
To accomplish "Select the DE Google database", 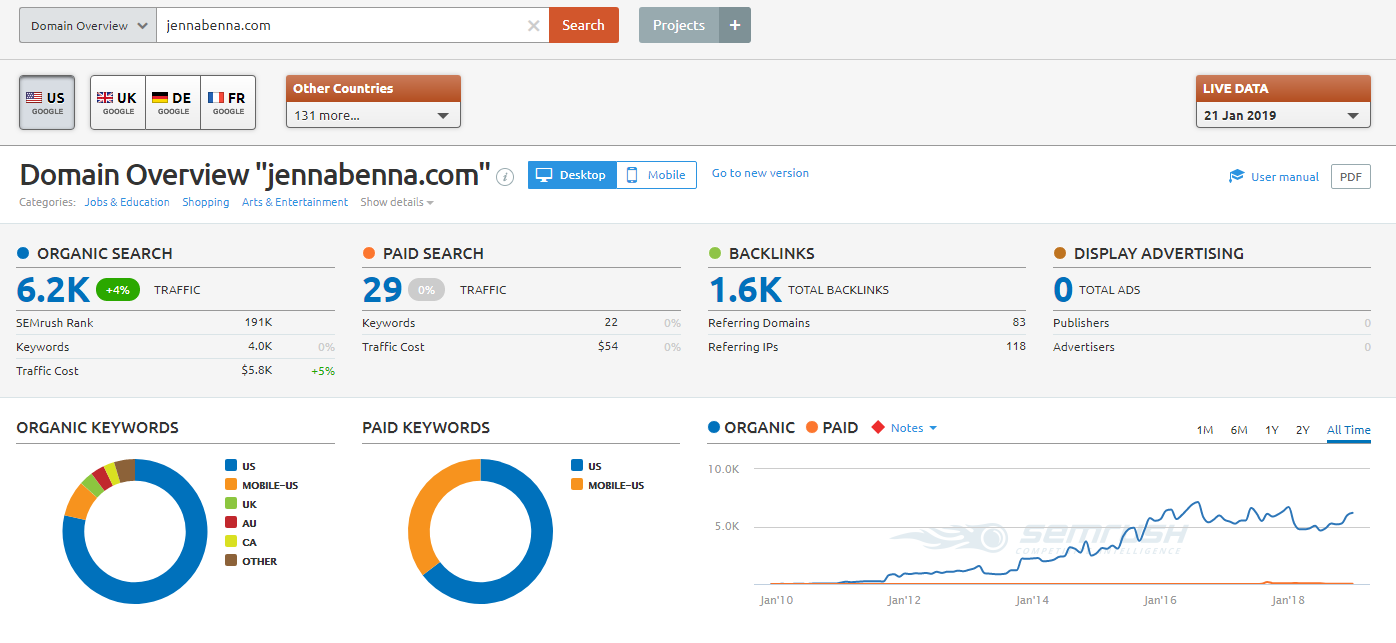I will pyautogui.click(x=173, y=102).
